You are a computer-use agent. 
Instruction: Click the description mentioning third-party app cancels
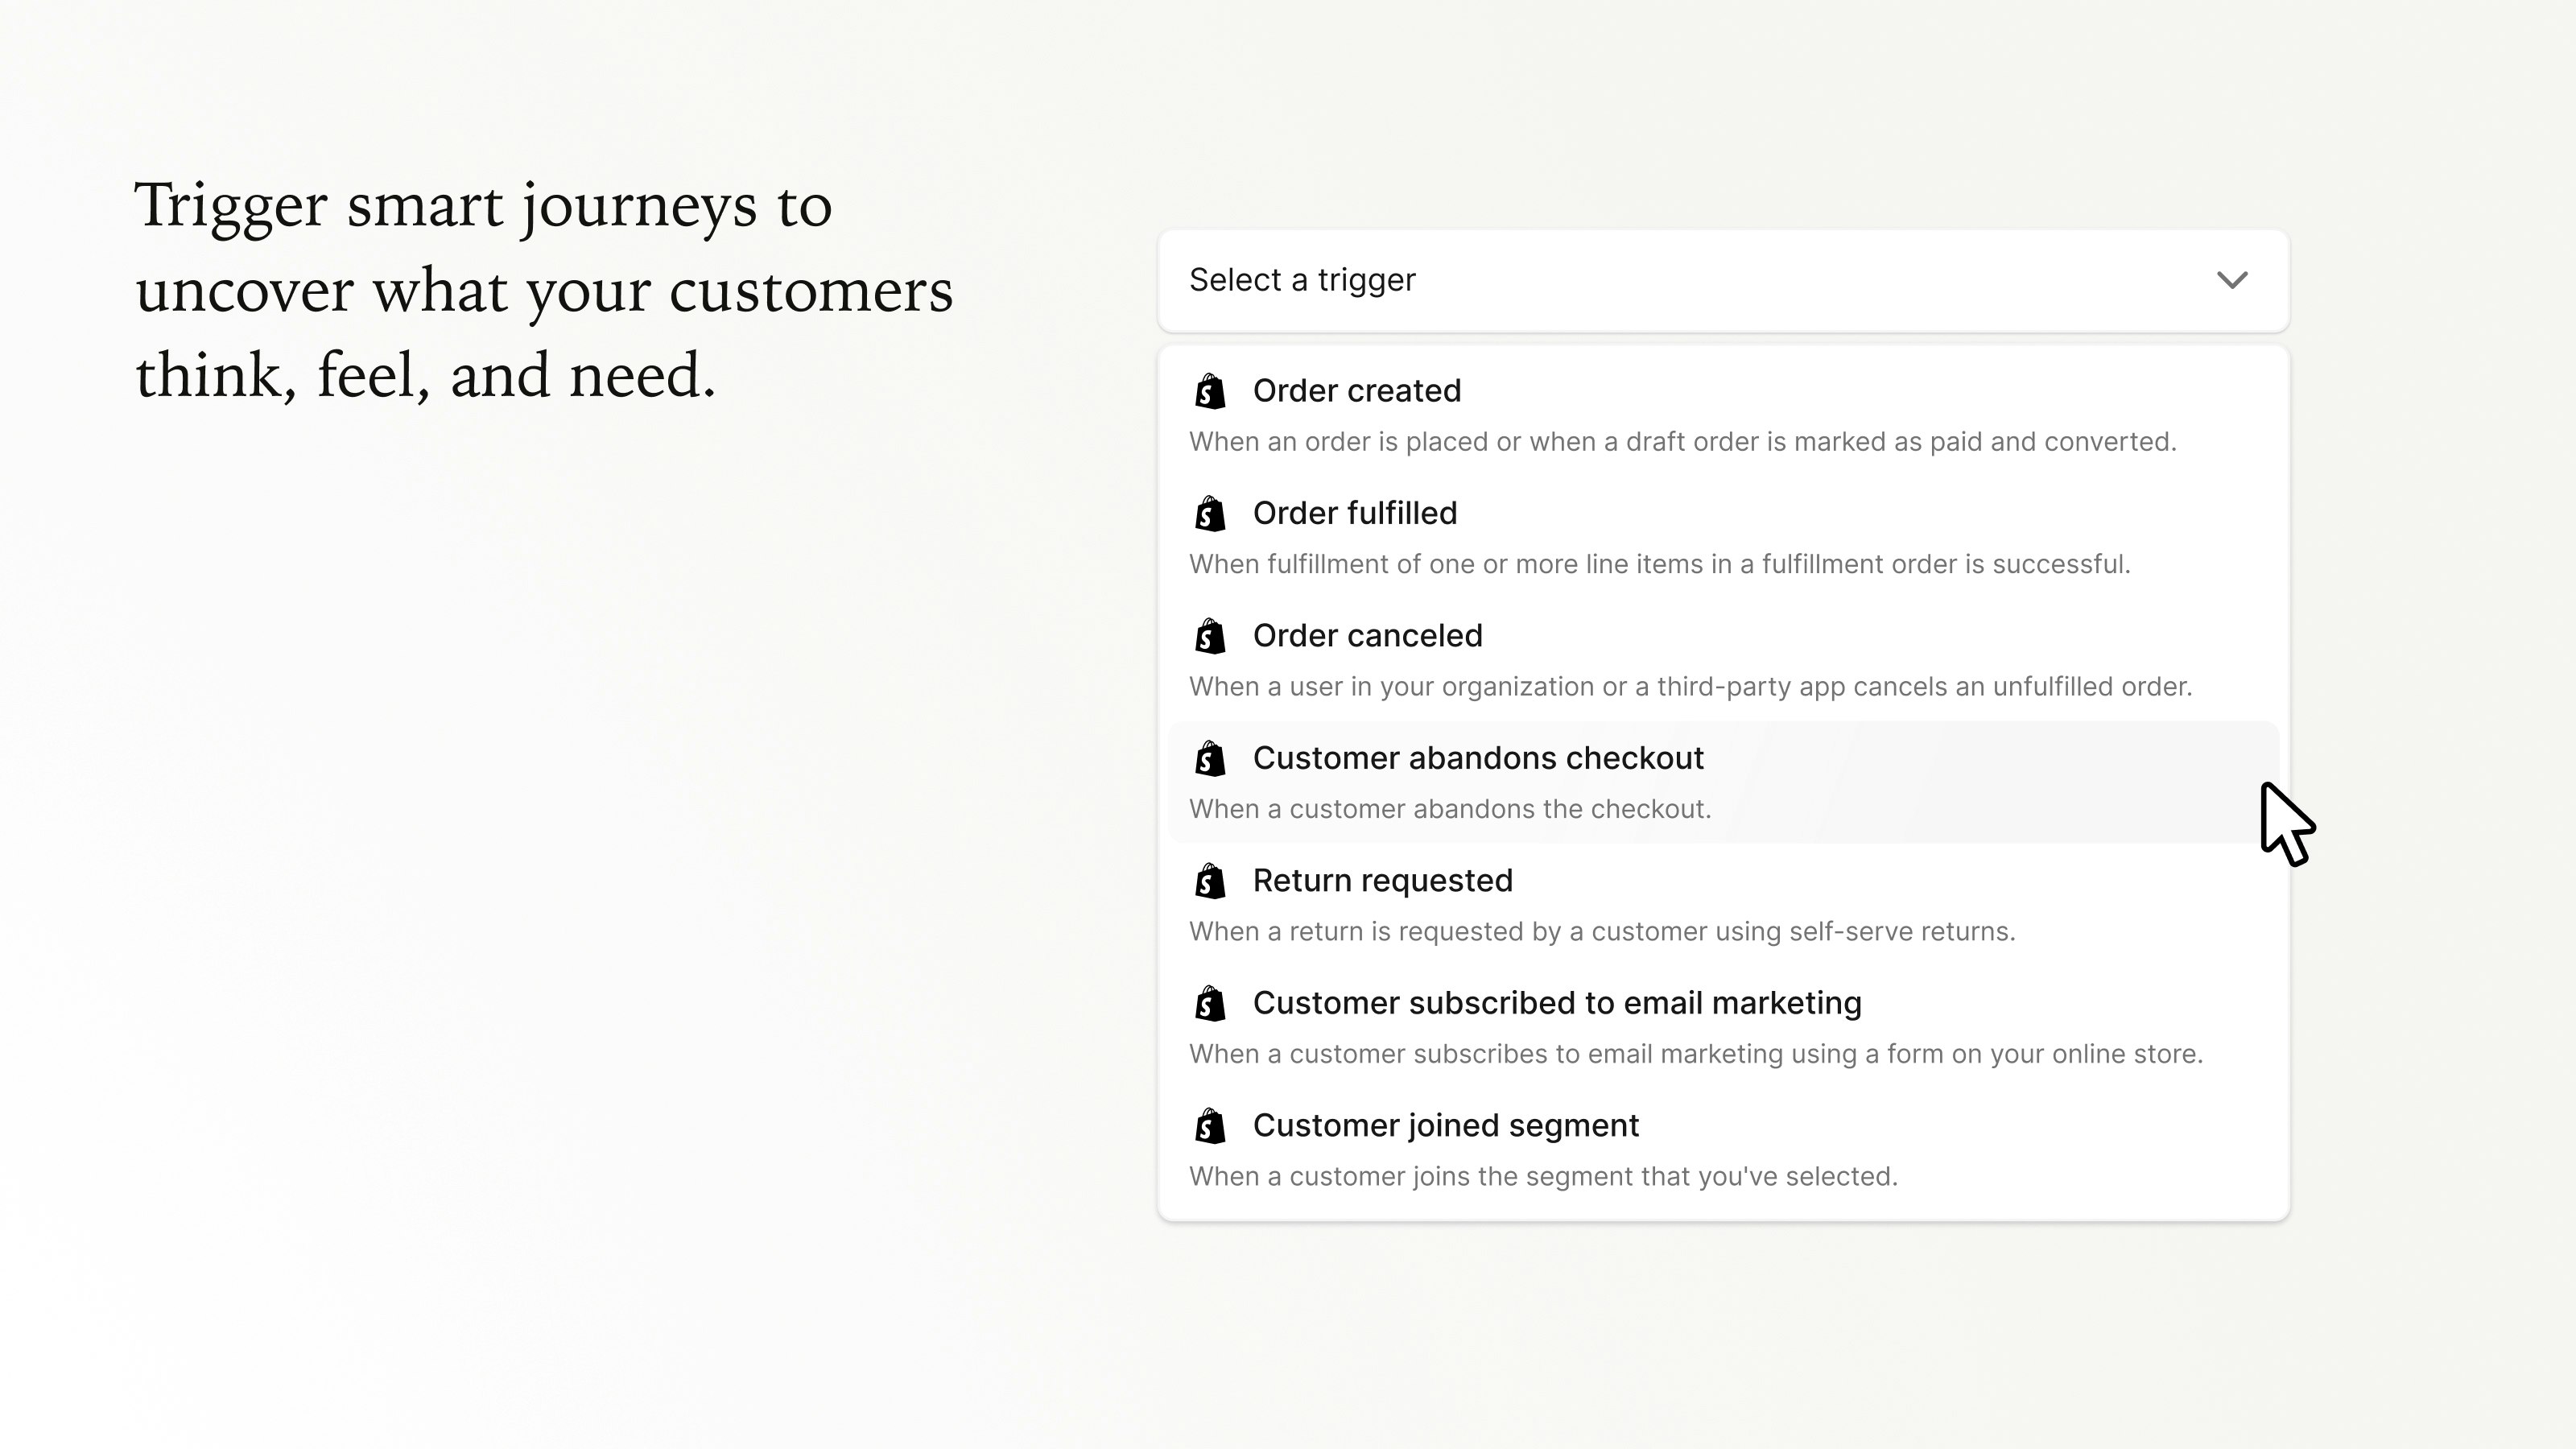tap(1690, 687)
